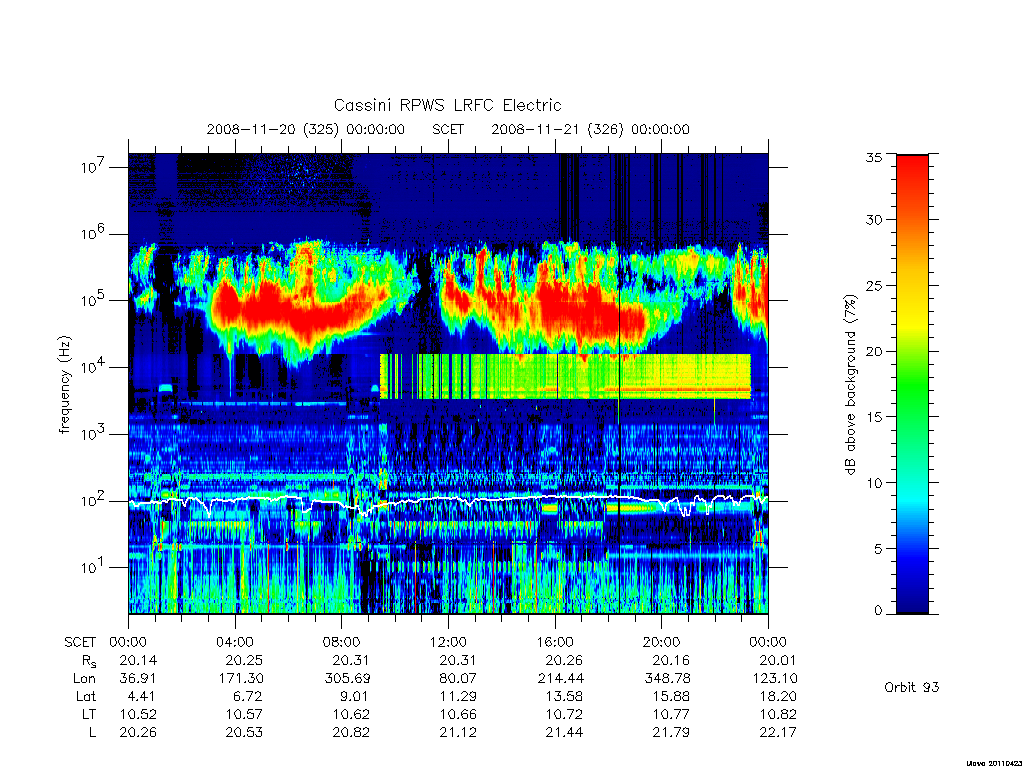Click the 'Uiowa 20110423' stamp at bottom right
The width and height of the screenshot is (1024, 768).
click(994, 763)
